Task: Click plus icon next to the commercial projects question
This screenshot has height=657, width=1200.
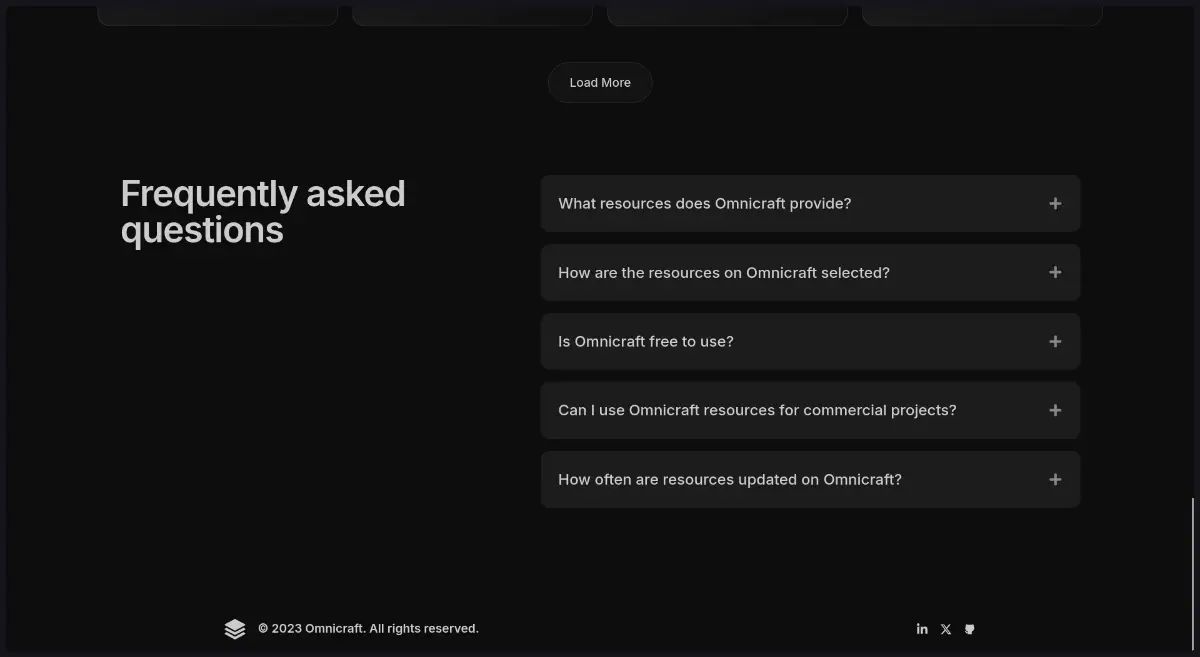Action: [x=1055, y=411]
